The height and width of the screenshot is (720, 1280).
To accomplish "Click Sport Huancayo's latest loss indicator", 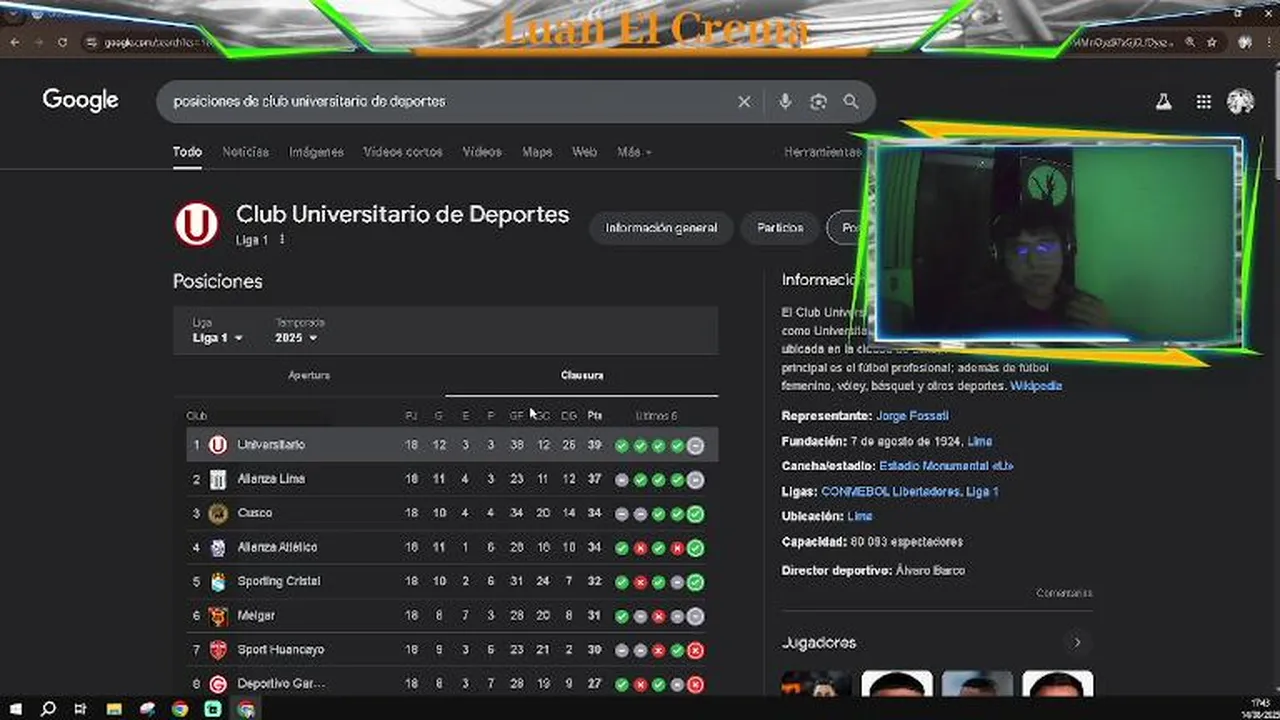I will (x=695, y=650).
